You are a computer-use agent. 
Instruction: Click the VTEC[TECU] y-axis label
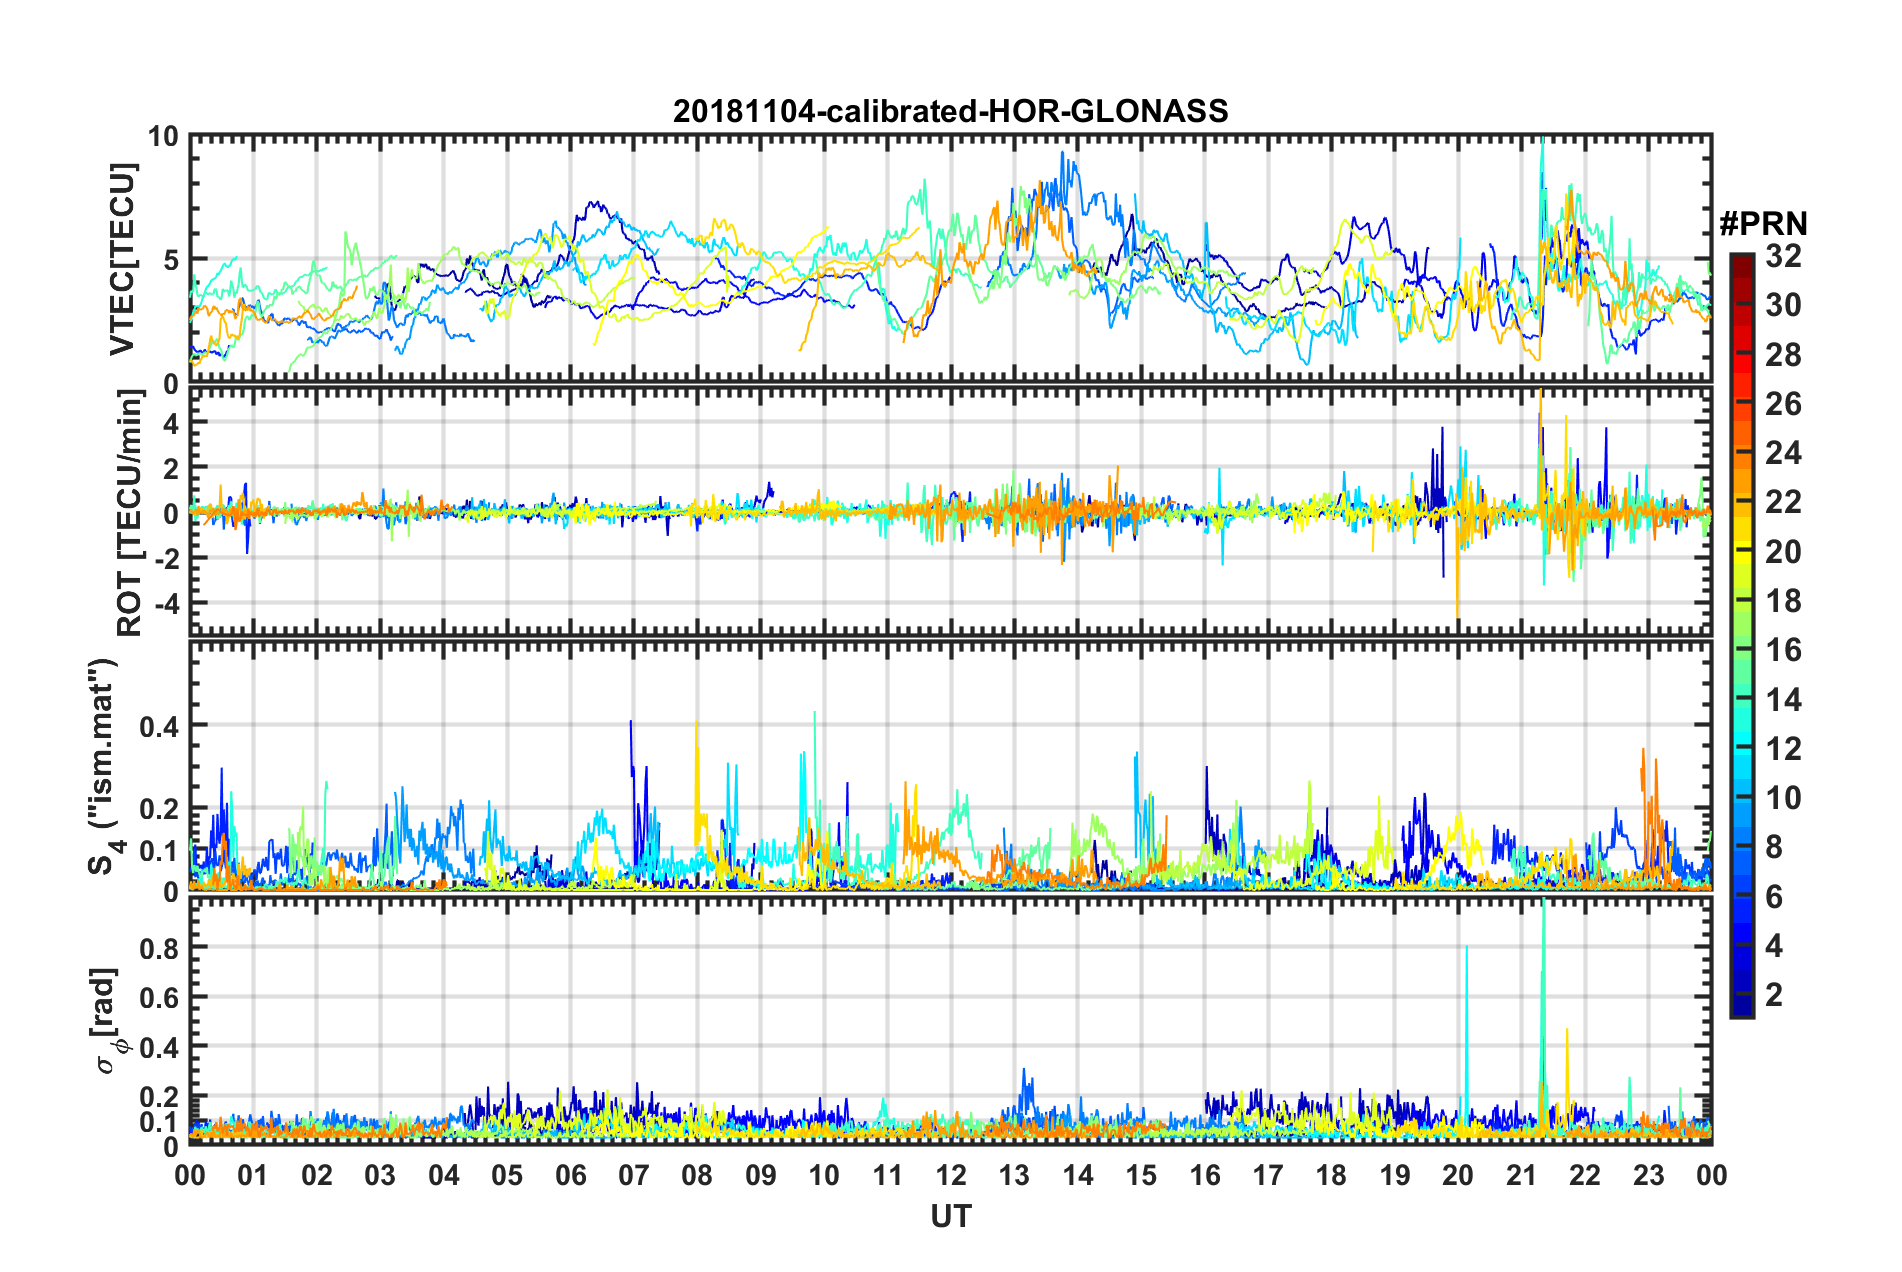(x=122, y=259)
